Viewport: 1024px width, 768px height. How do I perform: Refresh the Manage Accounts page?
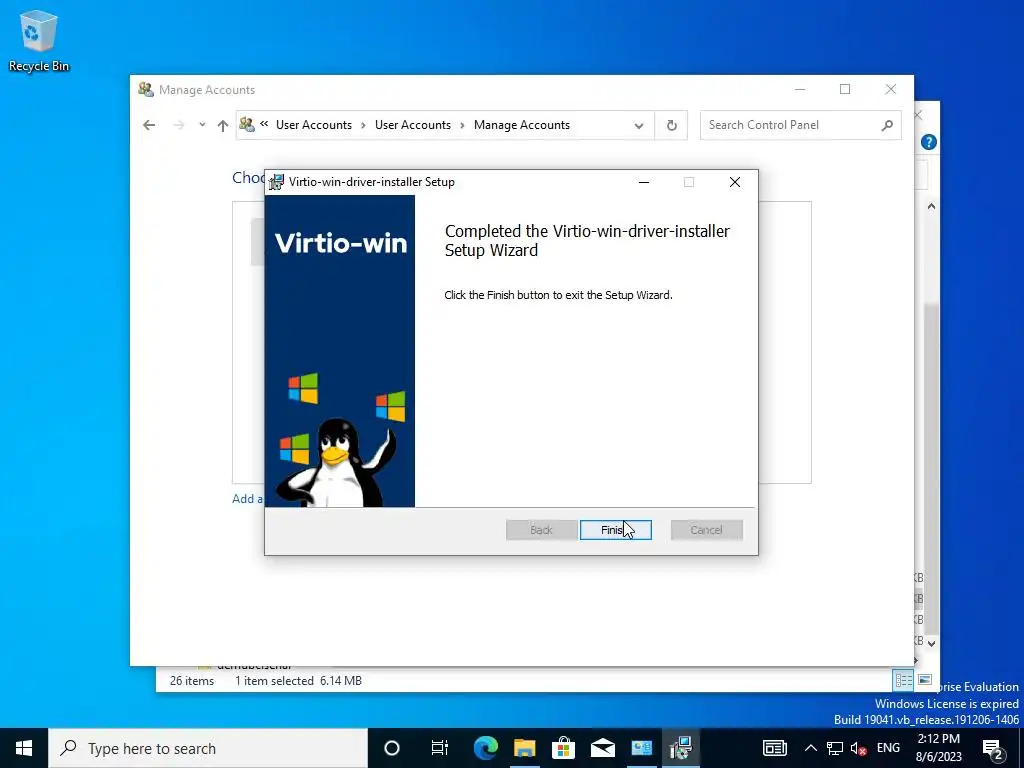[671, 125]
